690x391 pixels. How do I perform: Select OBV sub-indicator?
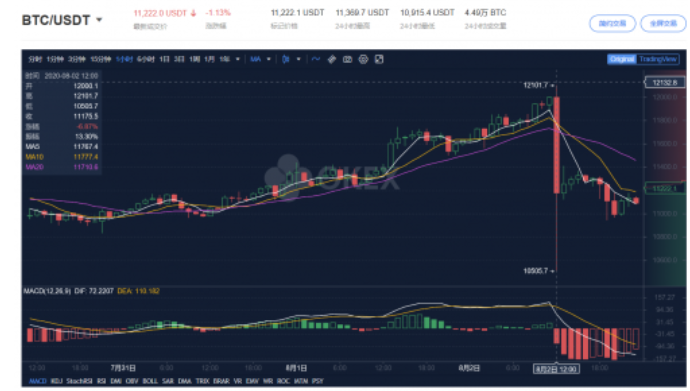pos(132,381)
